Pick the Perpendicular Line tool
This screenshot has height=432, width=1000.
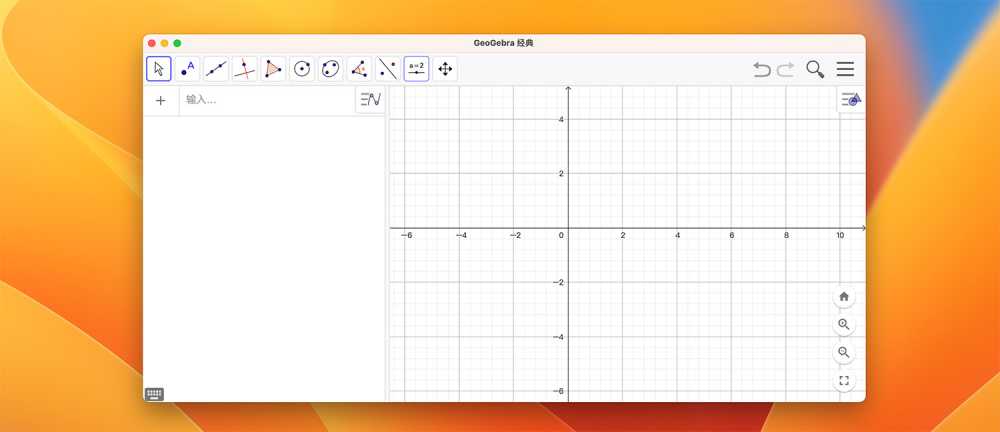tap(244, 69)
